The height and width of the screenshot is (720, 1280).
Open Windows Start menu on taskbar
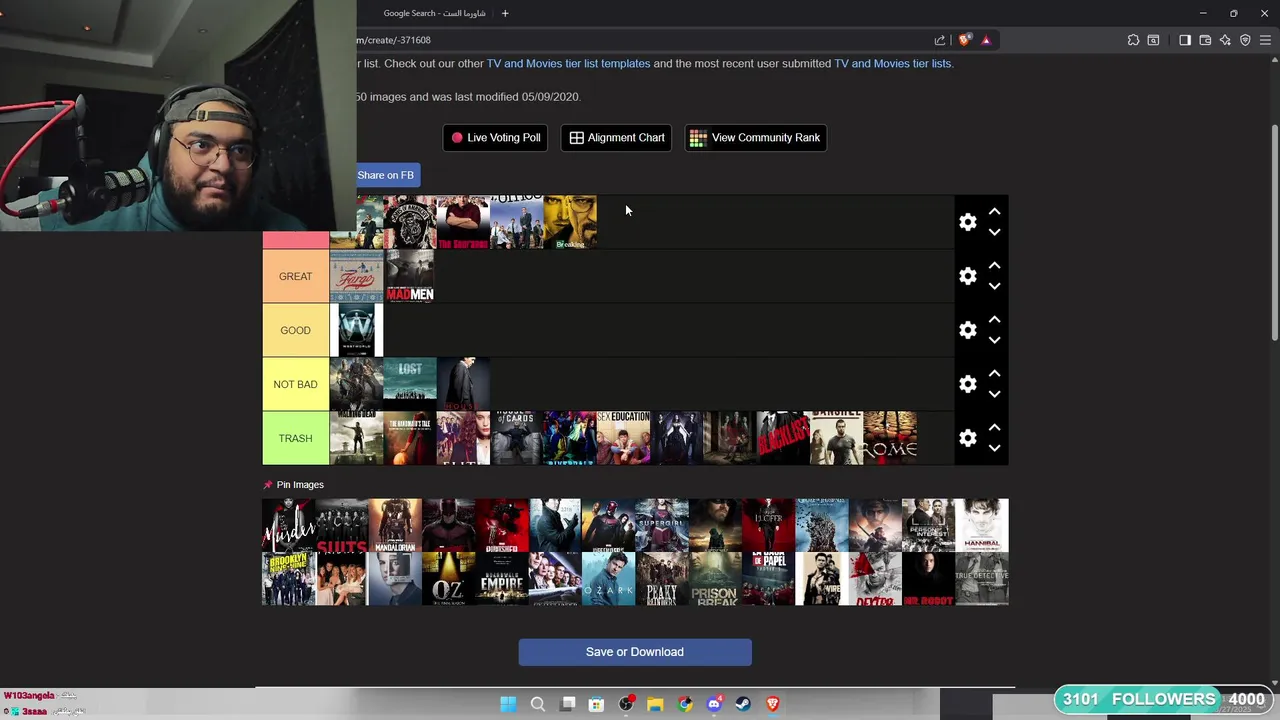click(508, 704)
